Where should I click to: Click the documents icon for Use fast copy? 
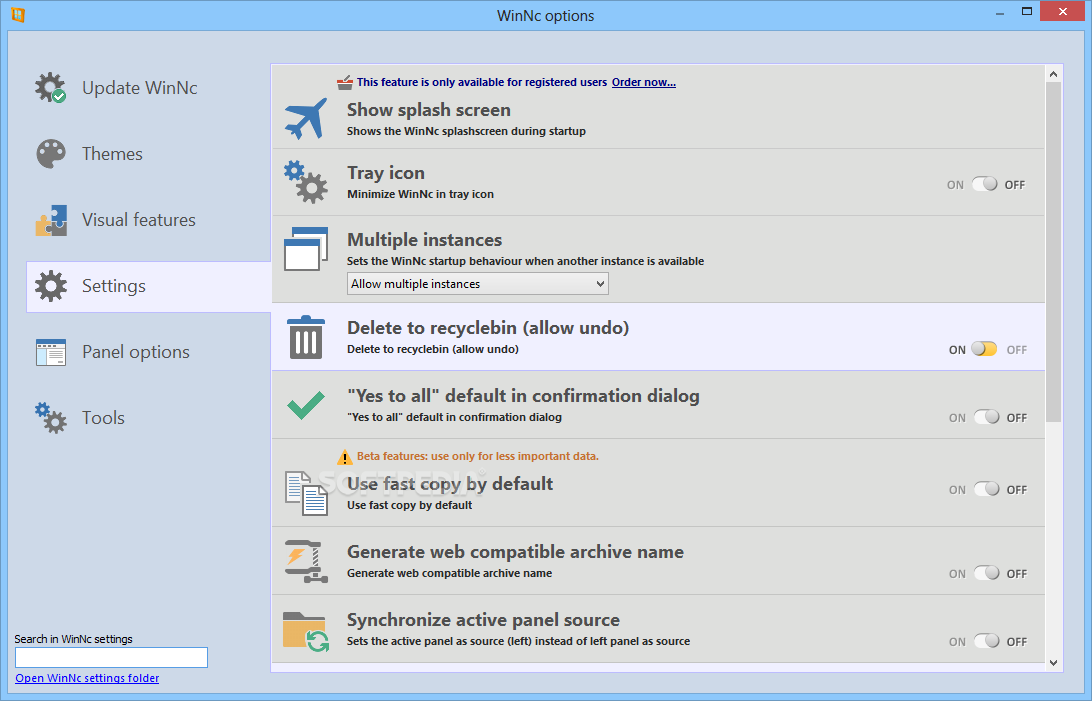coord(306,494)
